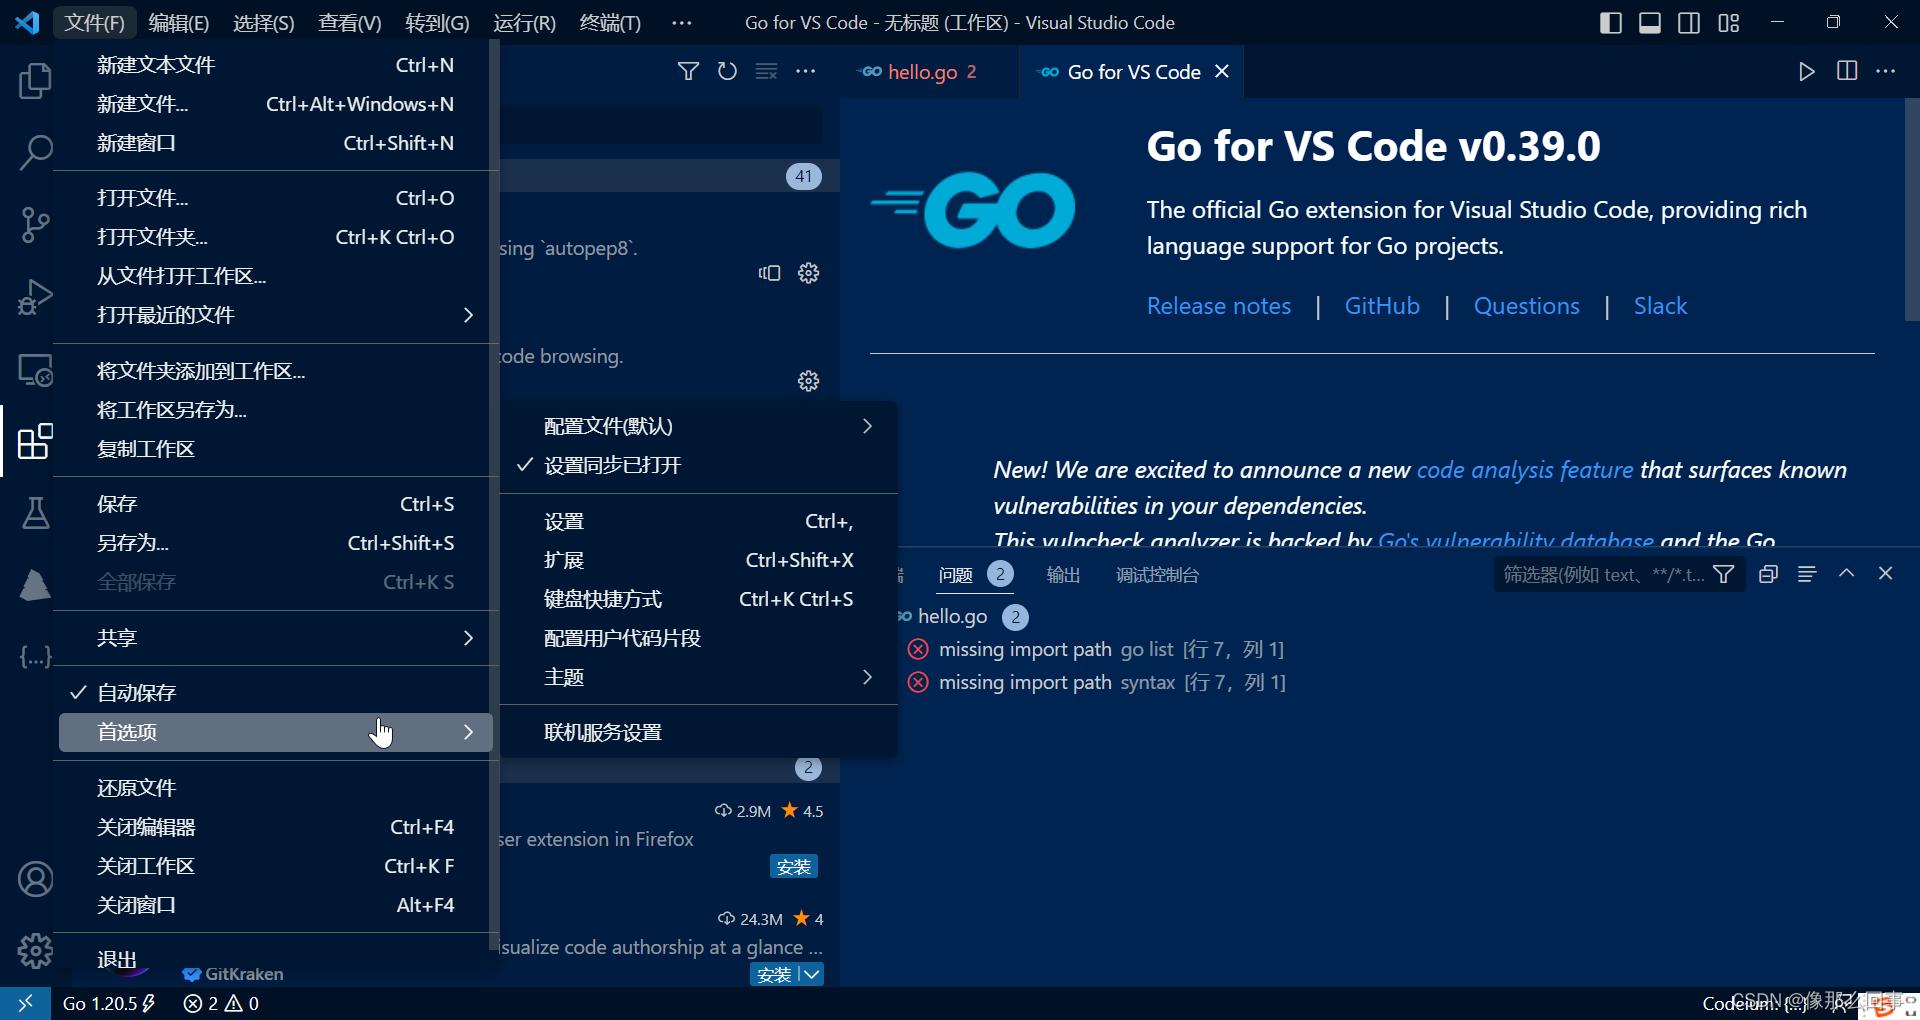Image resolution: width=1920 pixels, height=1020 pixels.
Task: Open the 终端 menu
Action: pos(610,22)
